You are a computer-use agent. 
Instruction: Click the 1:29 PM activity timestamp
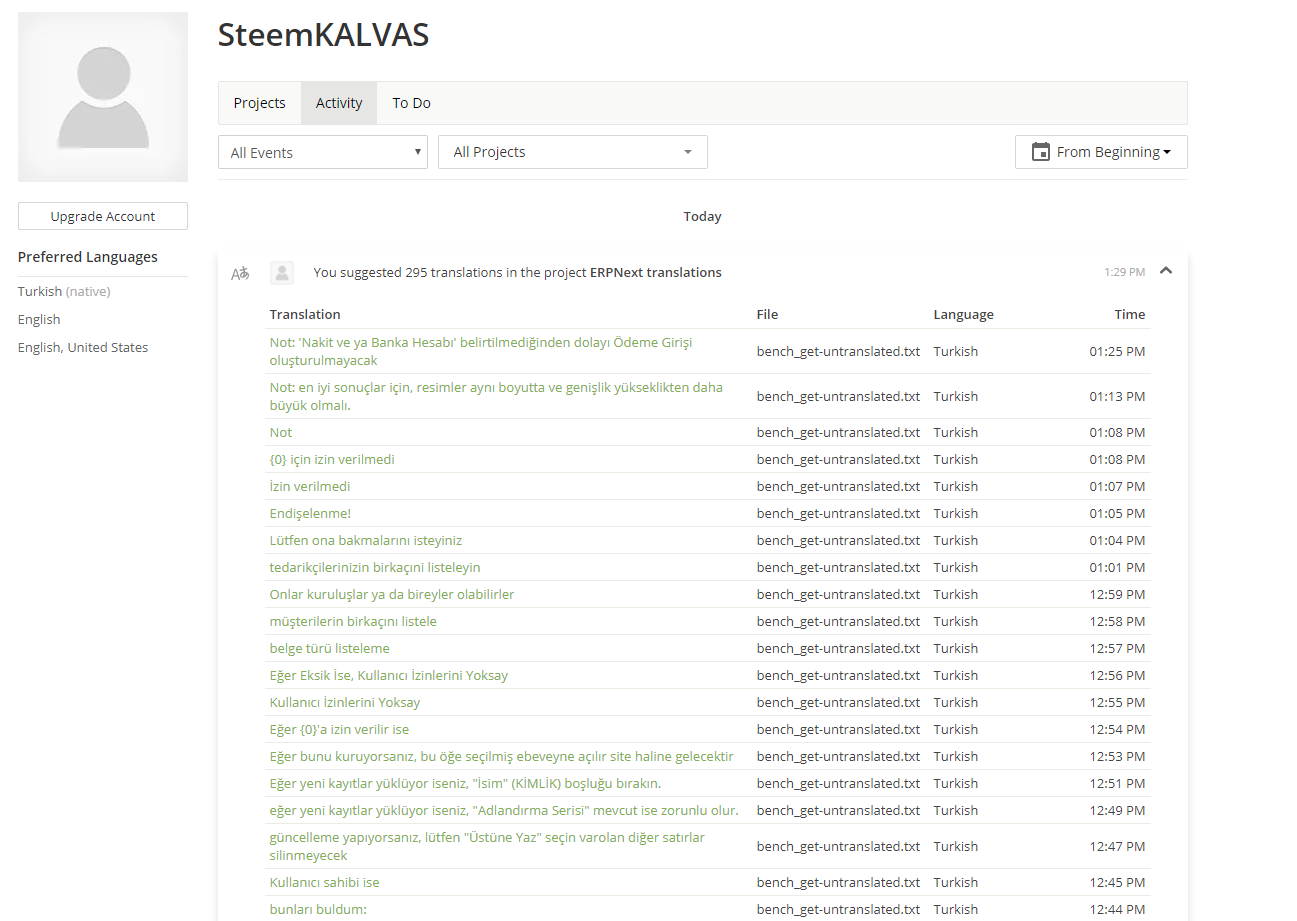1125,272
